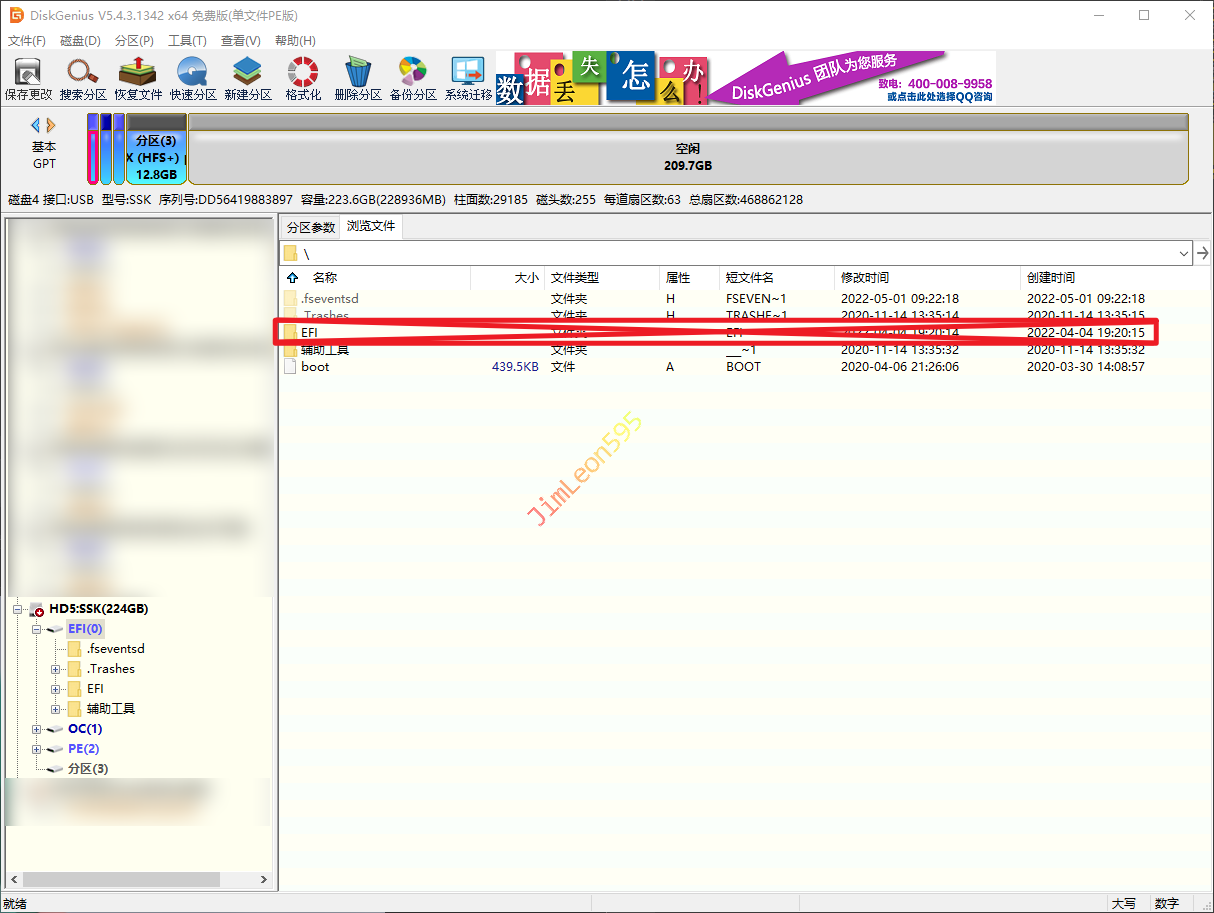Viewport: 1214px width, 913px height.
Task: Expand the OC(1) partition tree node
Action: pos(37,729)
